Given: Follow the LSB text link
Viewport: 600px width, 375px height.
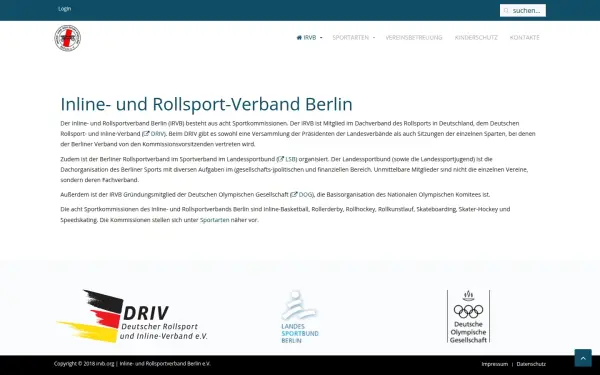Looking at the screenshot, I should [x=290, y=159].
